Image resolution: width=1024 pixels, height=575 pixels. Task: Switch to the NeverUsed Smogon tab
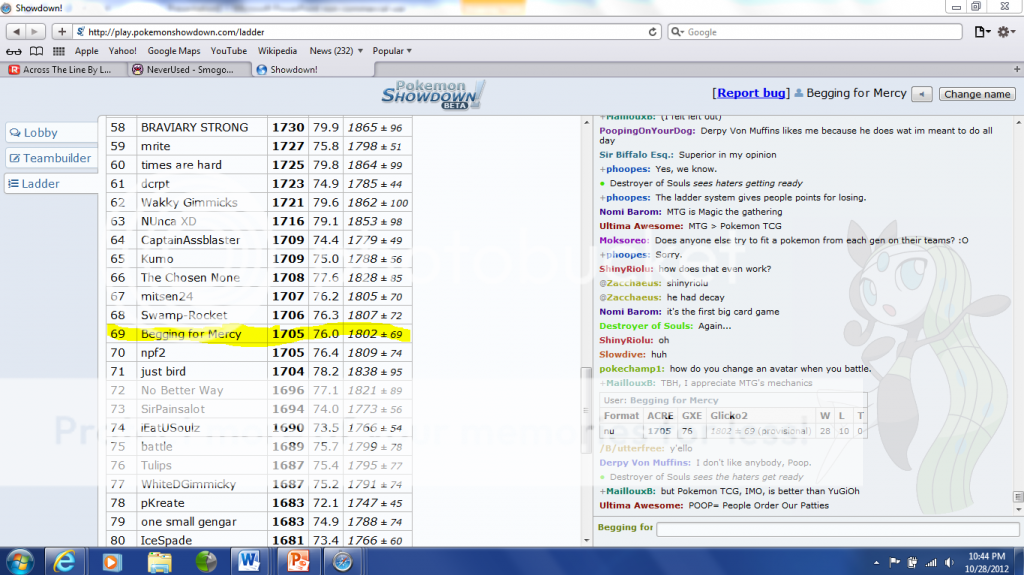tap(187, 70)
